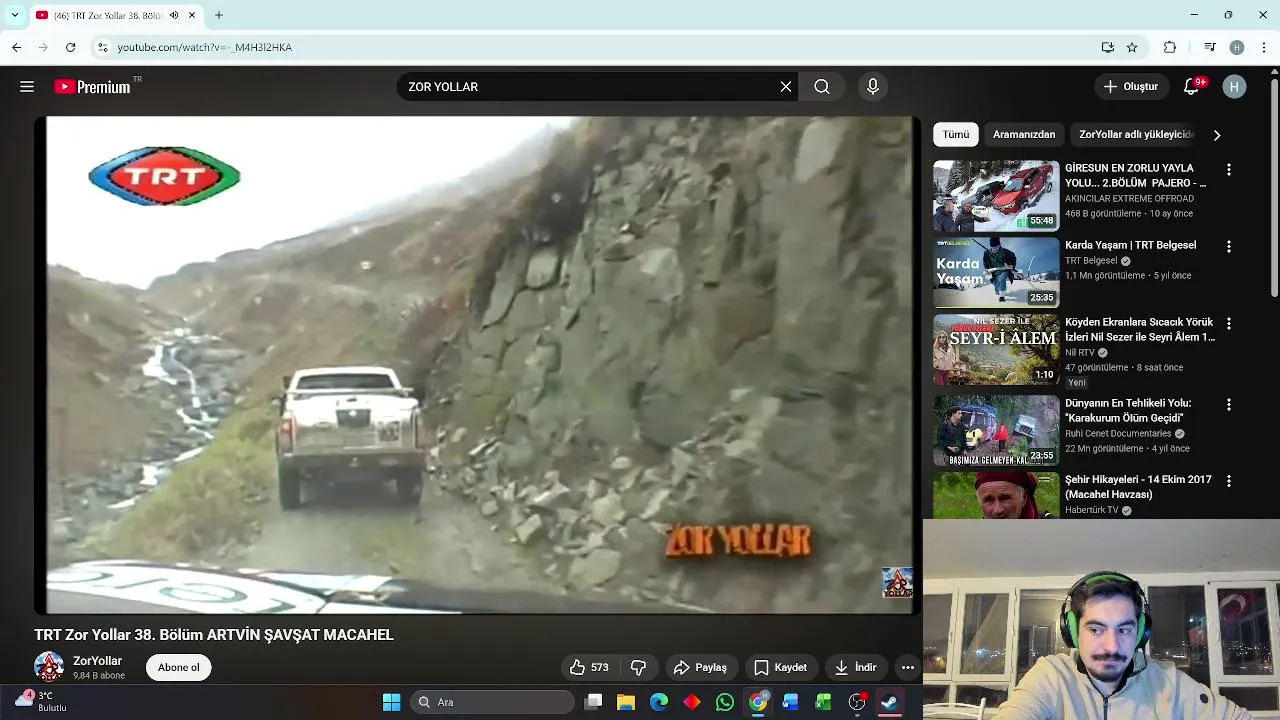Click the browser address bar URL

click(x=204, y=47)
